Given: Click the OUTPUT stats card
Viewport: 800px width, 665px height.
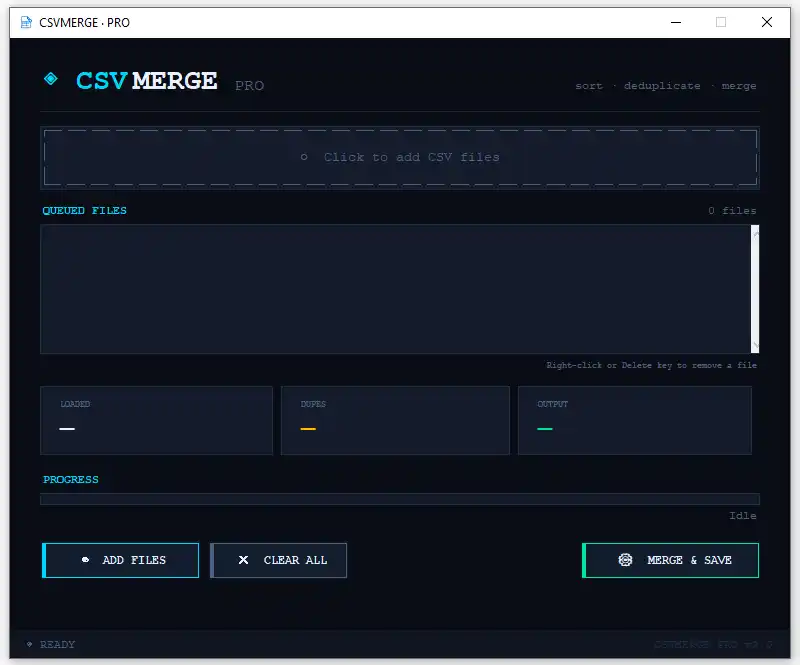Looking at the screenshot, I should coord(635,421).
